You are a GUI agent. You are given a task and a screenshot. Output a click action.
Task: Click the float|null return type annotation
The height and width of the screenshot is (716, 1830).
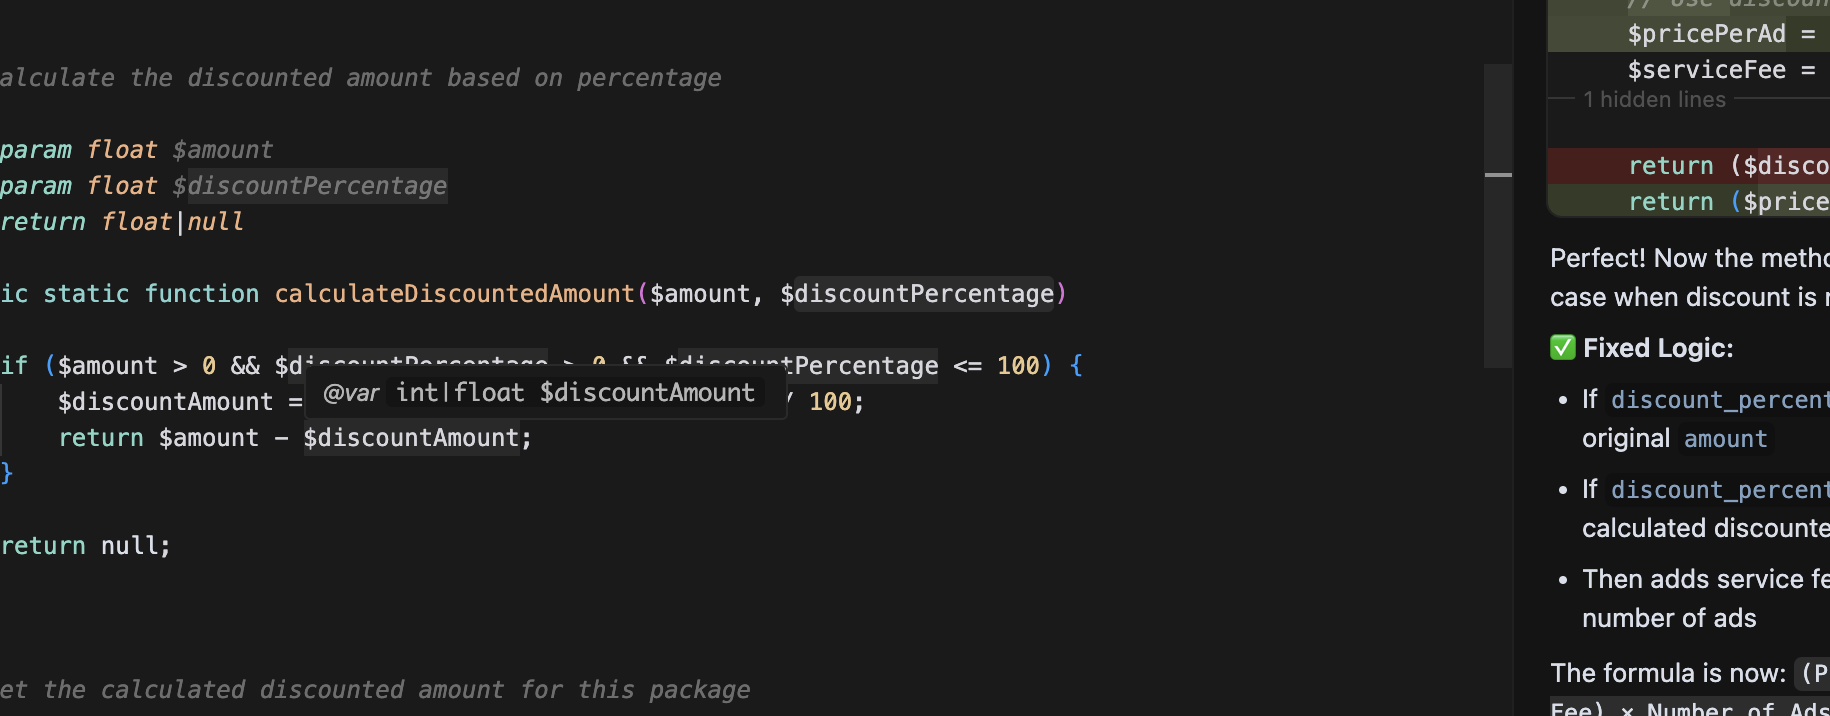tap(172, 222)
